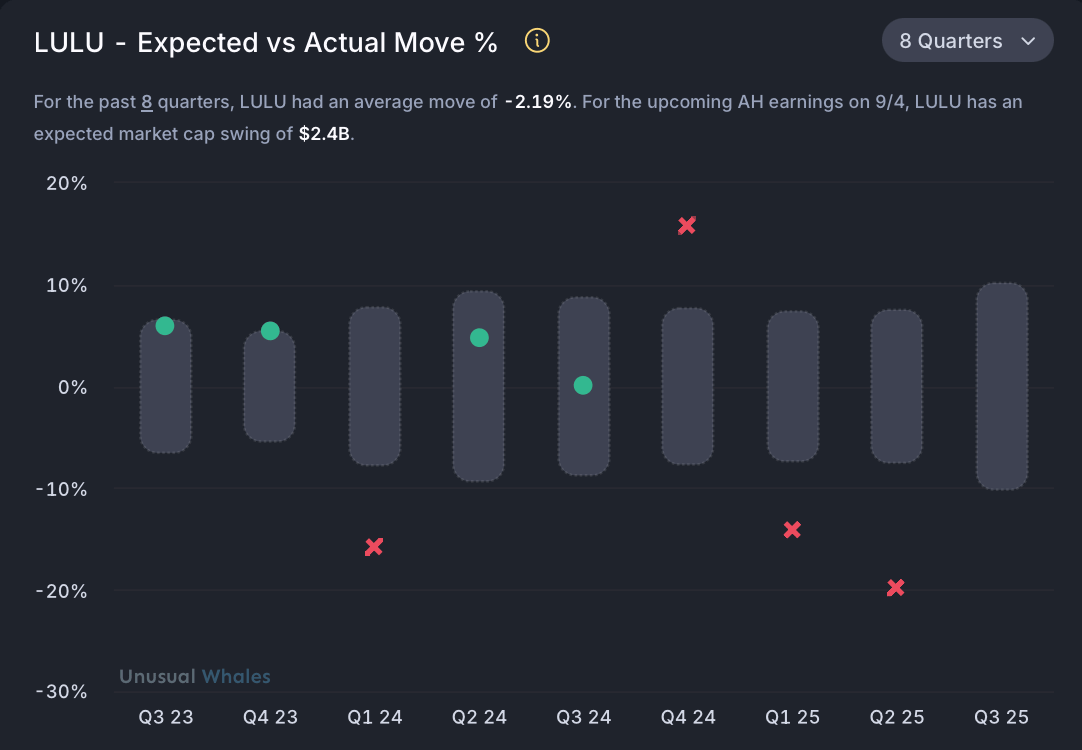Click the $2.4B market cap swing value
1082x750 pixels.
click(325, 134)
